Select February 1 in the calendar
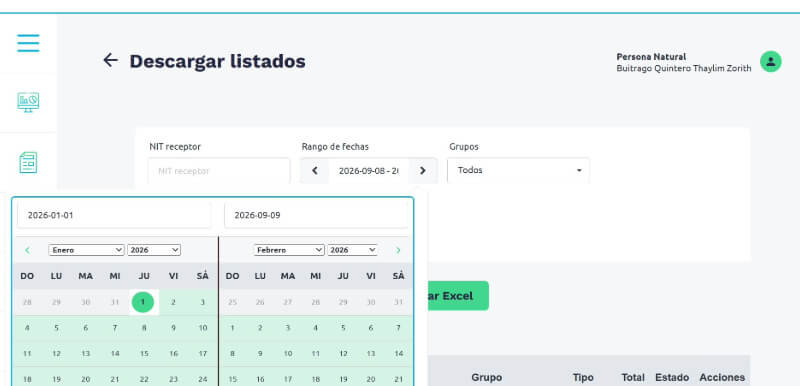Screen dimensions: 800x386 click(232, 328)
